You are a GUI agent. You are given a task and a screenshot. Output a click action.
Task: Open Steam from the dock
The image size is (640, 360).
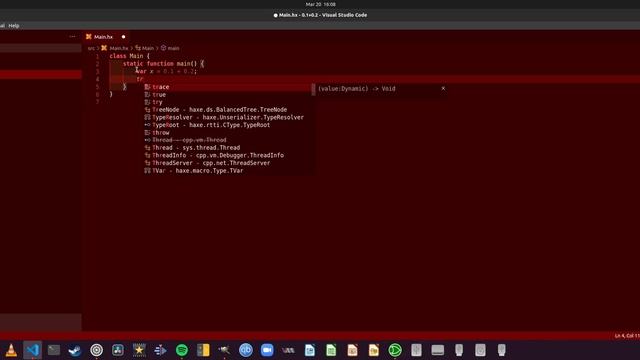point(75,350)
